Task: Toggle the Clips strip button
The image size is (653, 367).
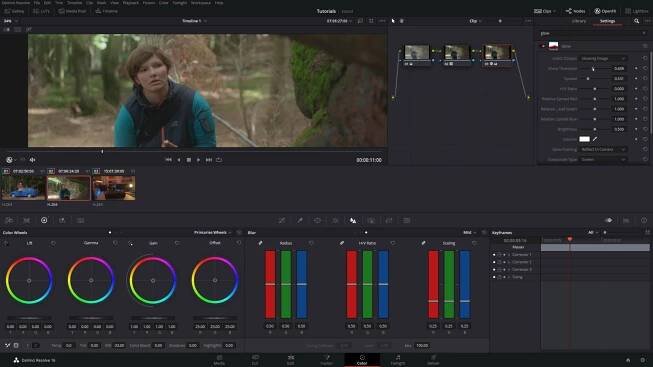Action: pyautogui.click(x=545, y=11)
